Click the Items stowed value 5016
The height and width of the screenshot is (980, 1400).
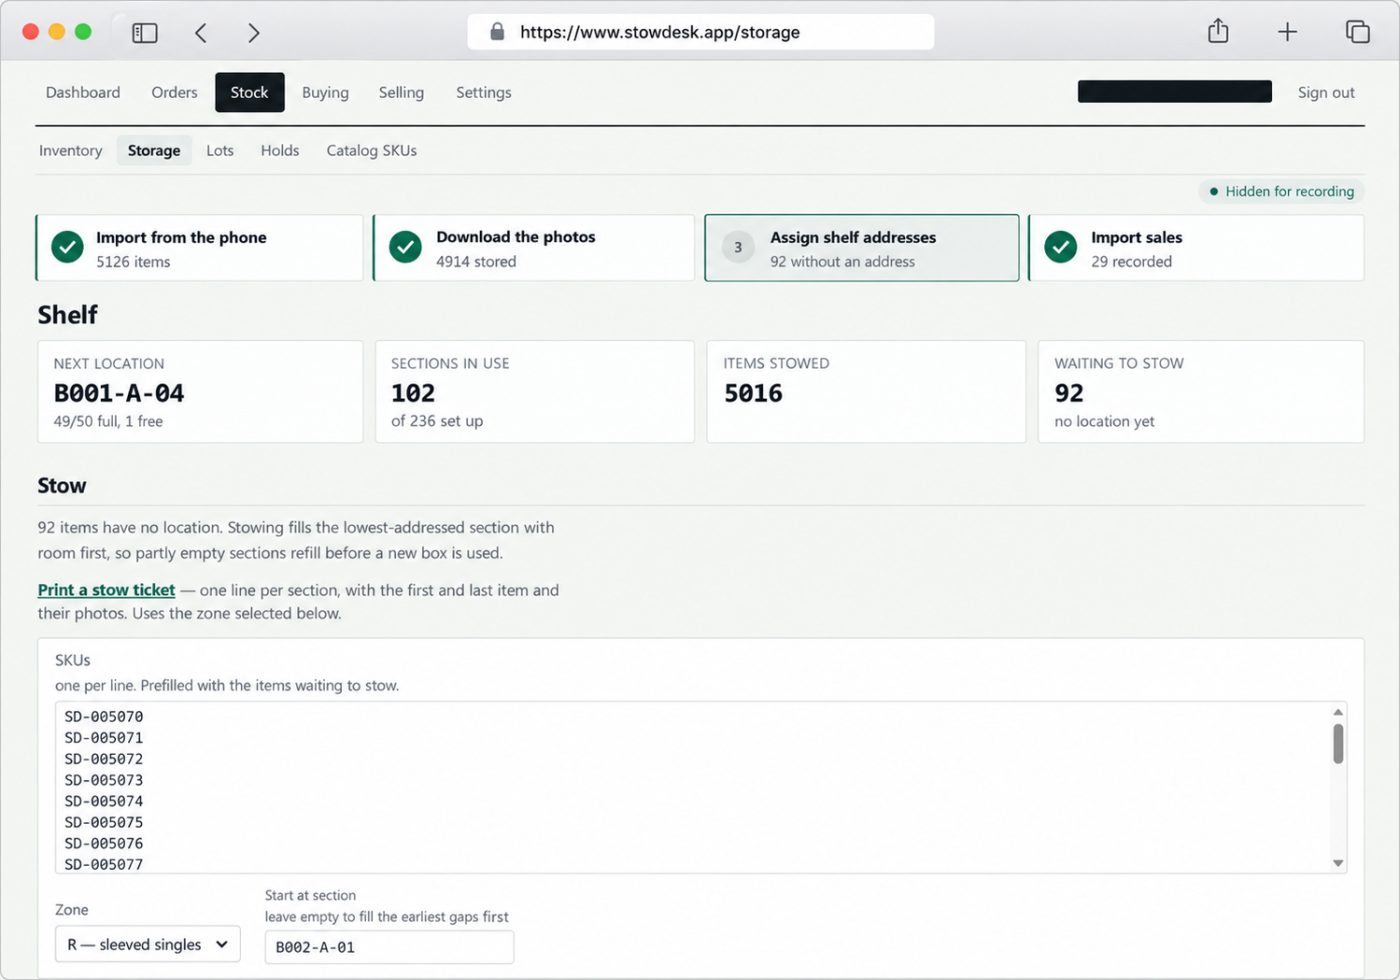(753, 393)
